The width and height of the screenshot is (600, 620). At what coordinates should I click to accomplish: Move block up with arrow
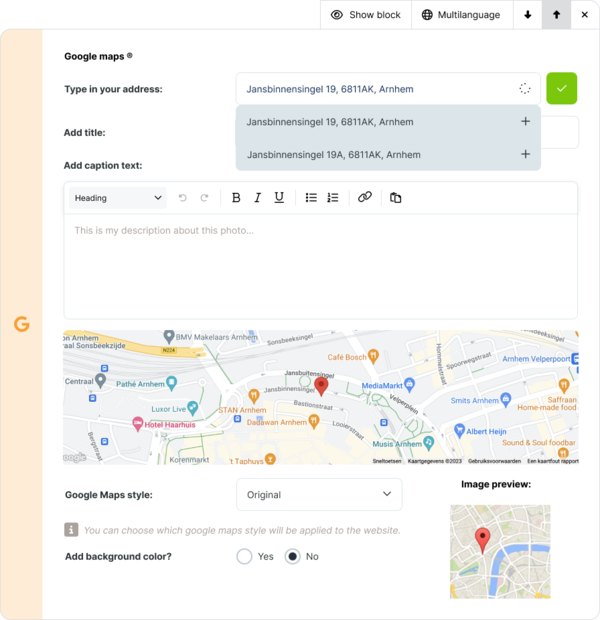coord(556,15)
